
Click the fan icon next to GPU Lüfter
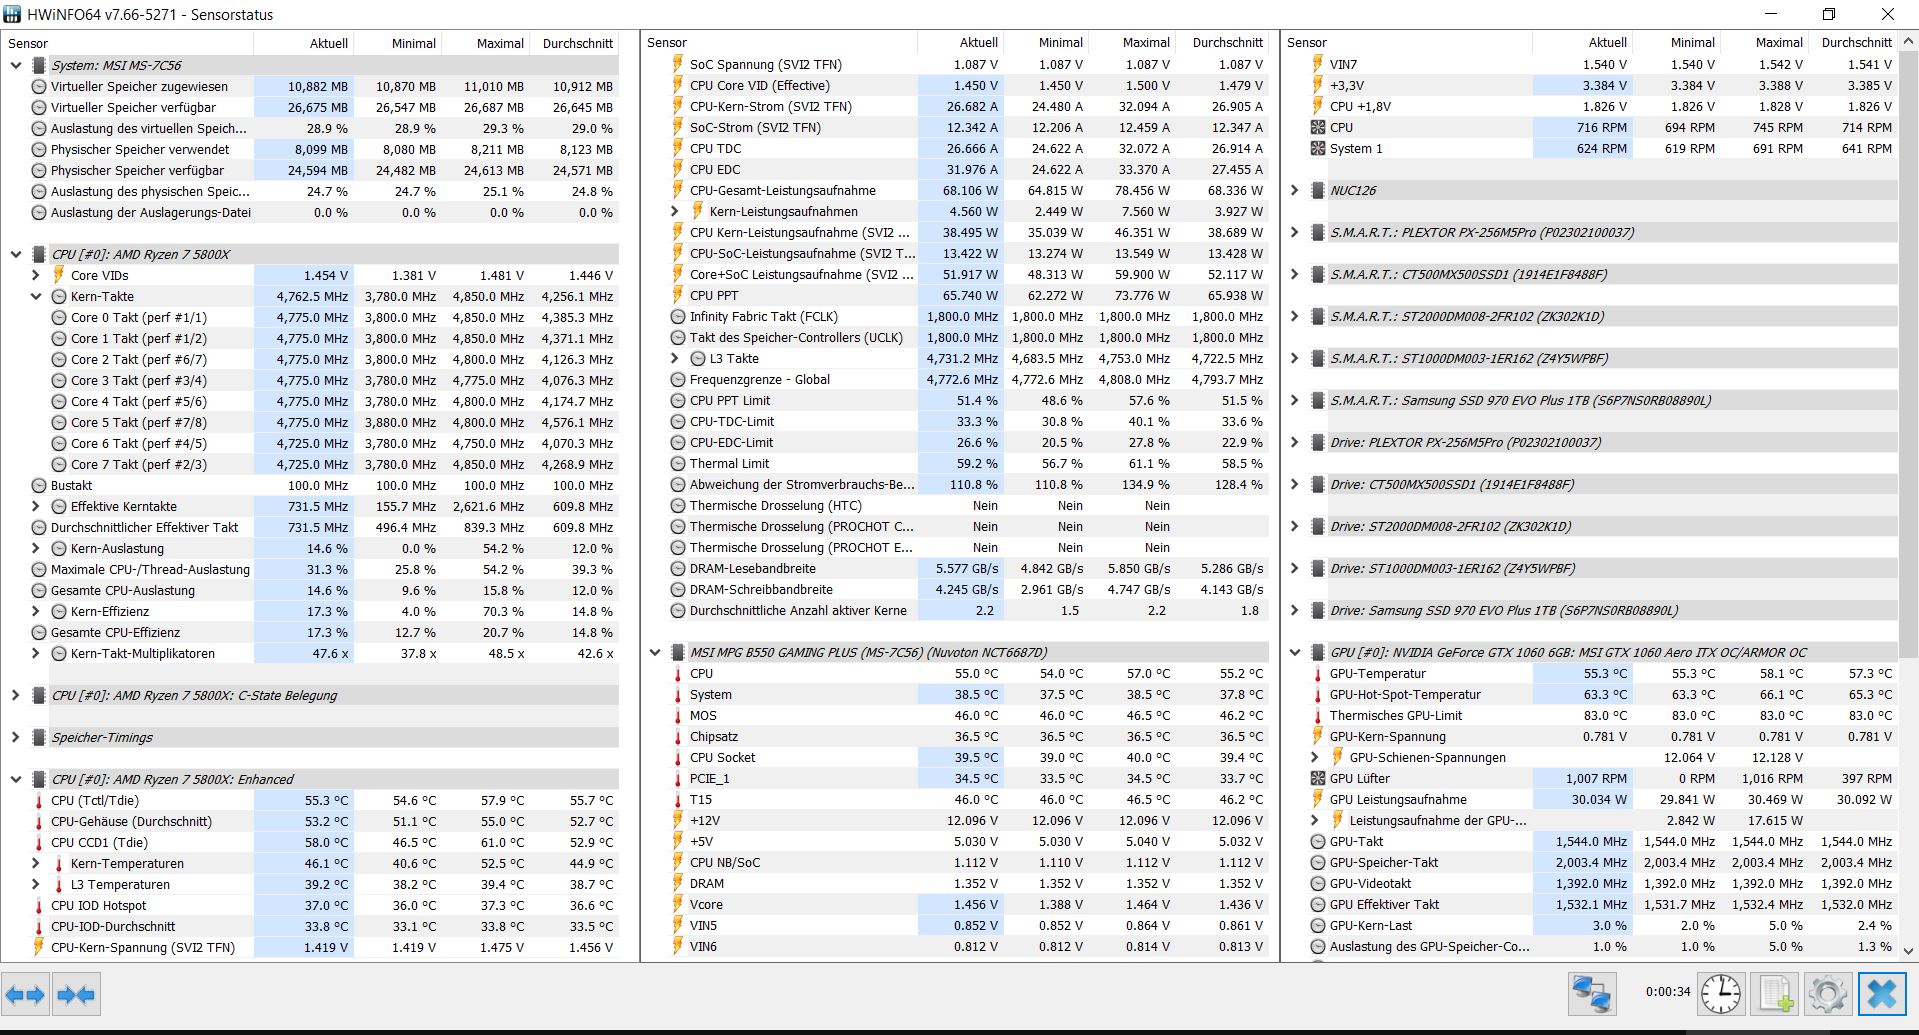1318,778
